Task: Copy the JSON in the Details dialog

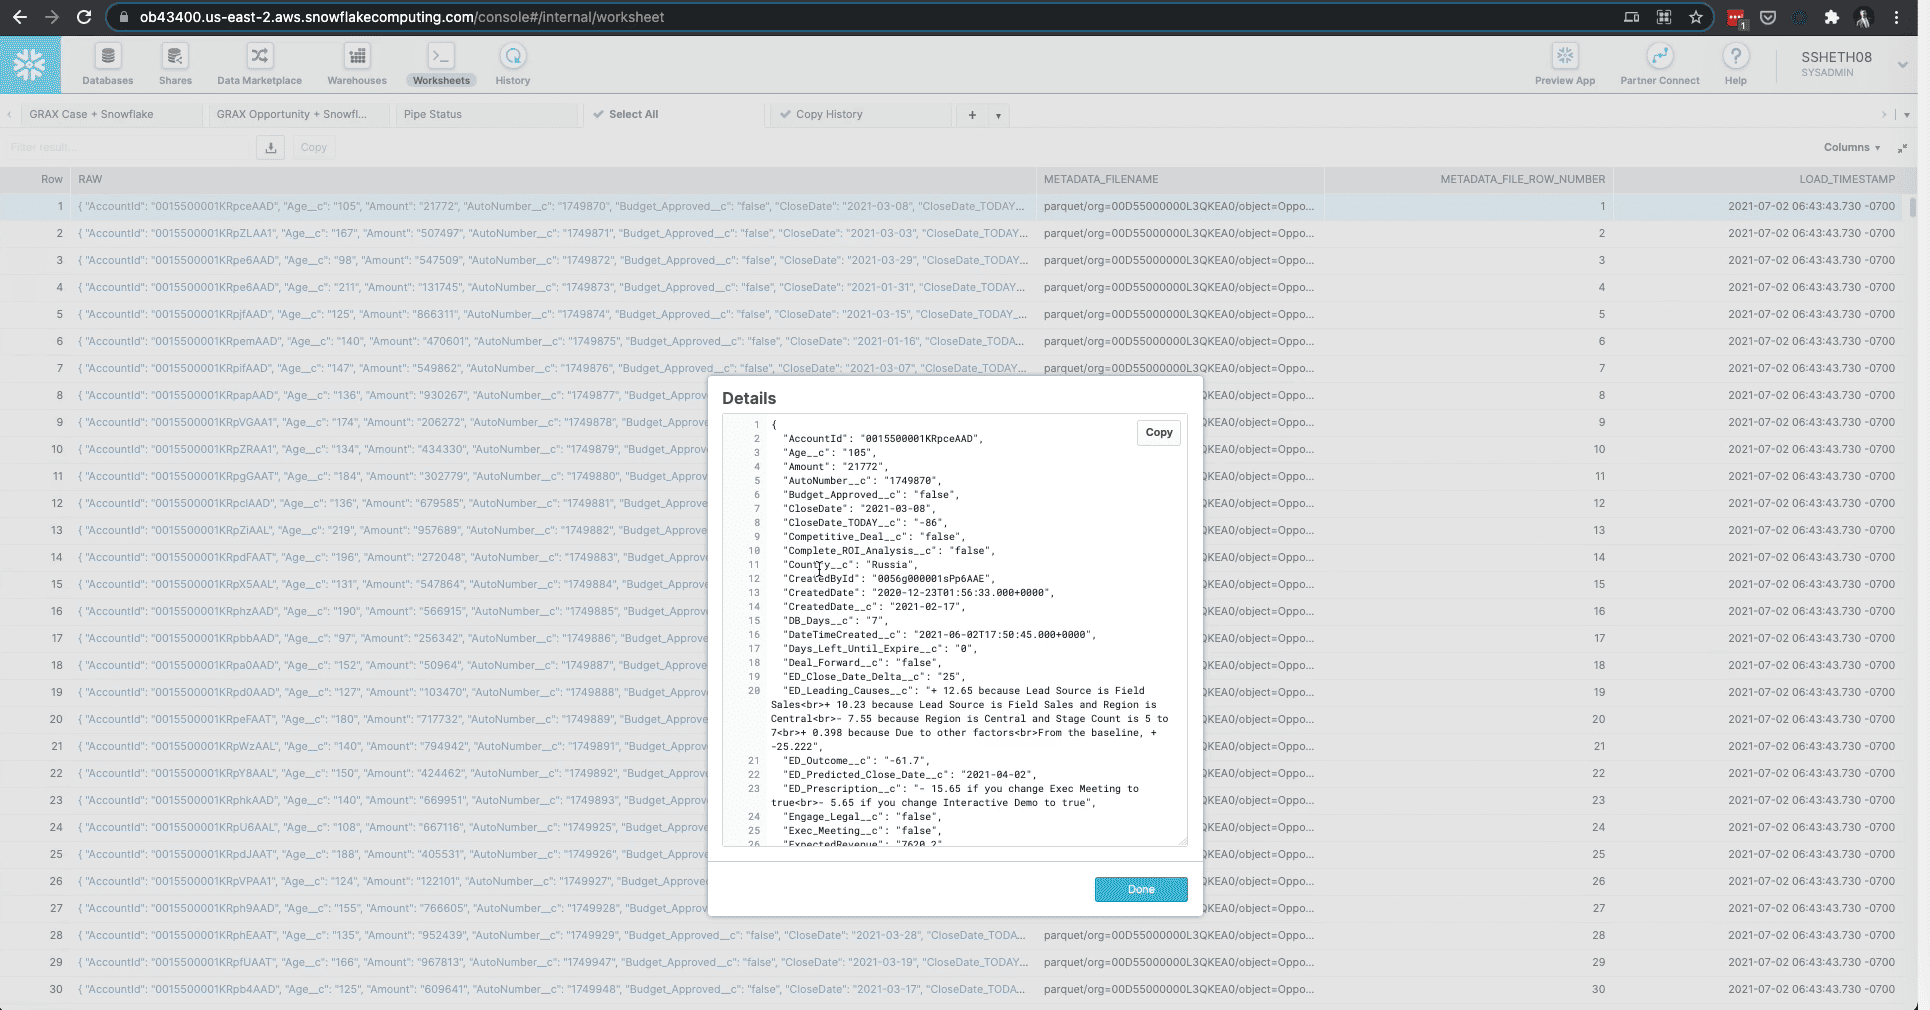Action: 1159,433
